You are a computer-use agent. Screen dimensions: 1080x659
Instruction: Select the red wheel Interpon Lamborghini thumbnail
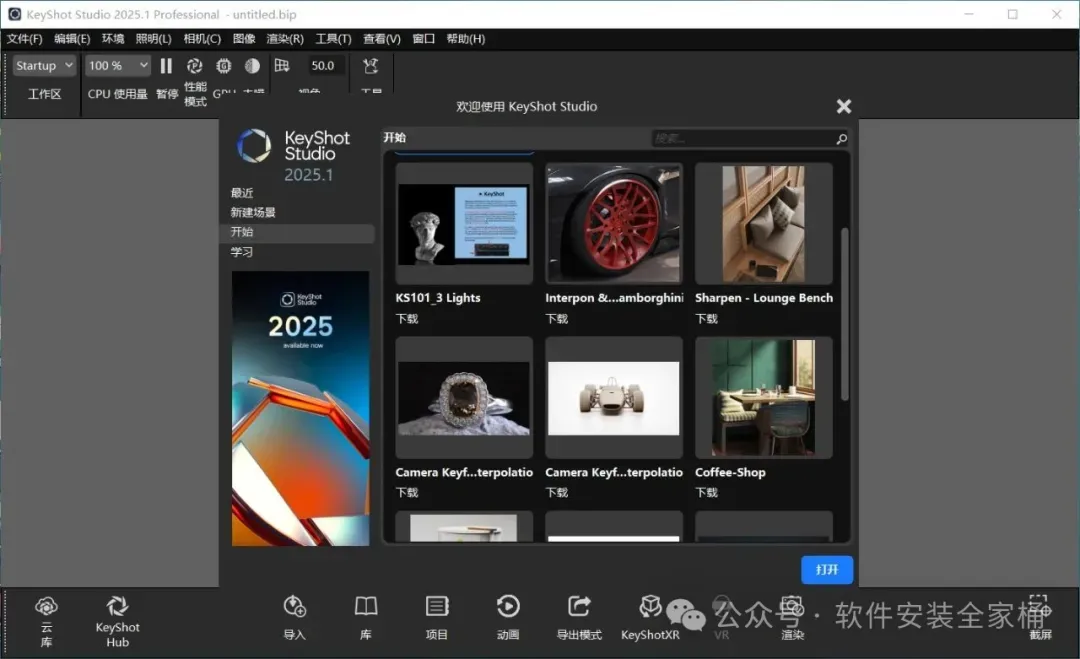(x=614, y=224)
